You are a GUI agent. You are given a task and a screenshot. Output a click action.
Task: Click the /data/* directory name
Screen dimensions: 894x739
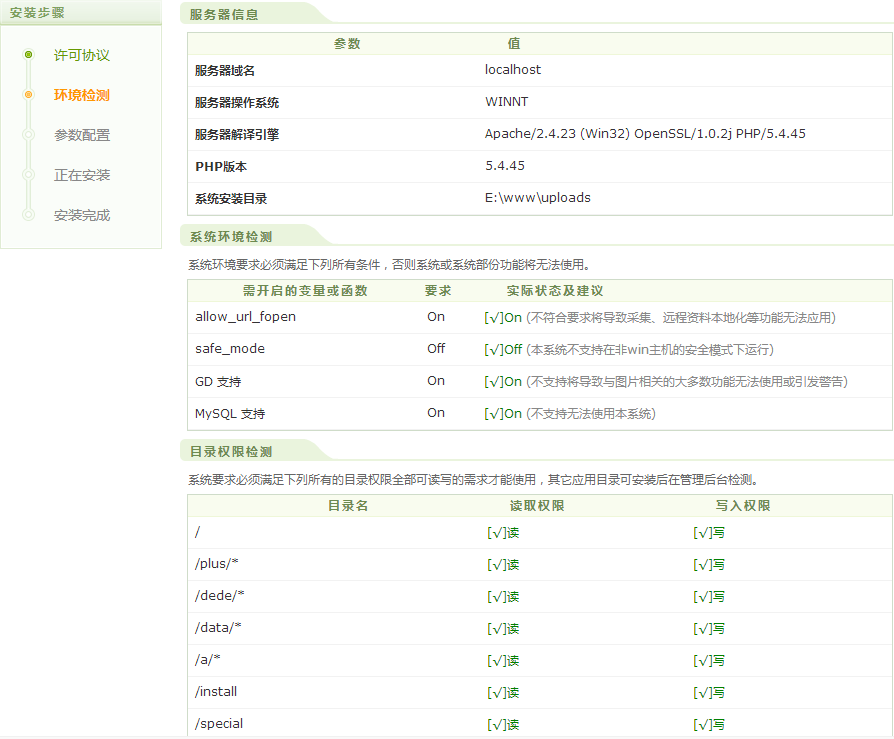(218, 628)
